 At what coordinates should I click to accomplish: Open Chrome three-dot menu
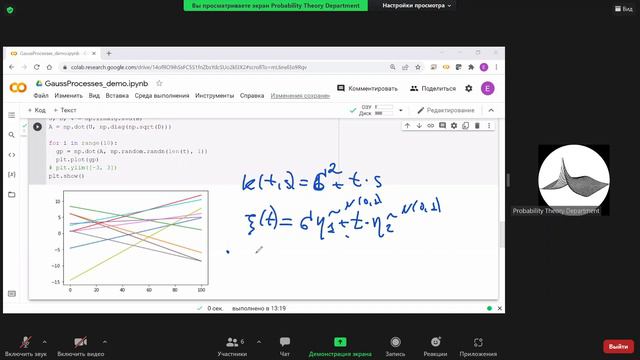(x=496, y=67)
